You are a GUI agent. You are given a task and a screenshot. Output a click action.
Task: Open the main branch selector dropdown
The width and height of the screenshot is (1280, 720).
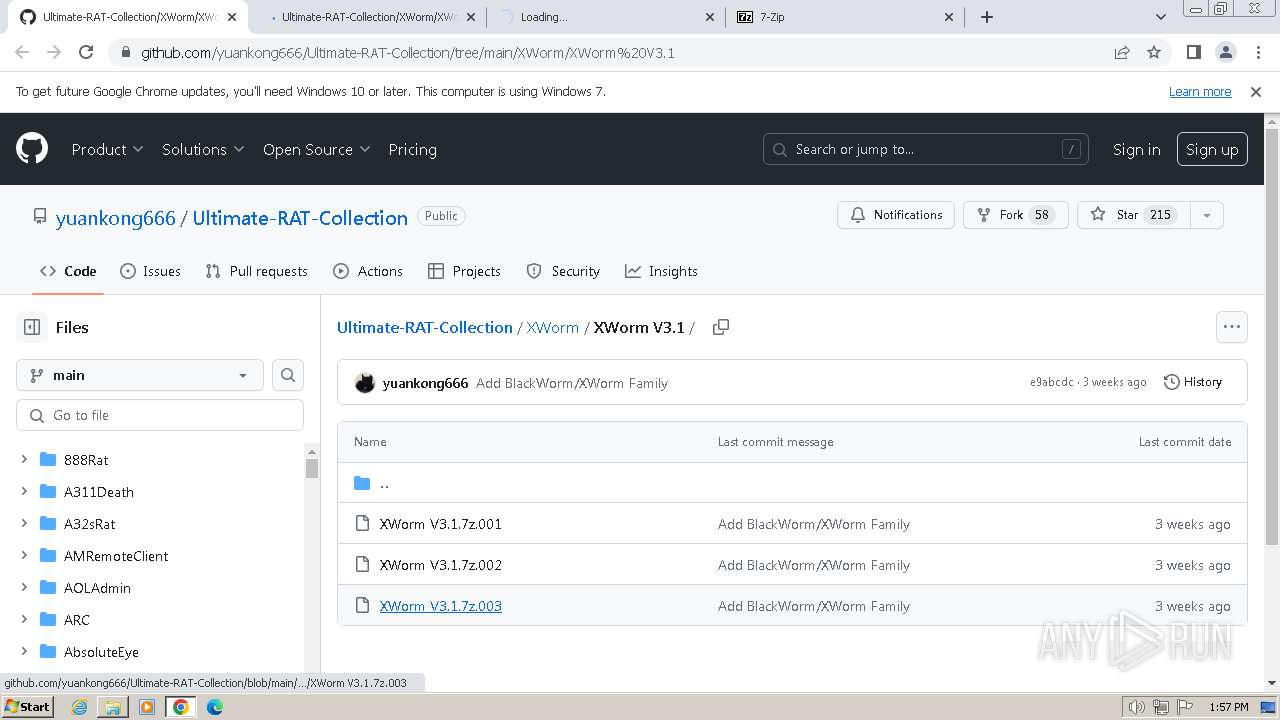pos(140,375)
